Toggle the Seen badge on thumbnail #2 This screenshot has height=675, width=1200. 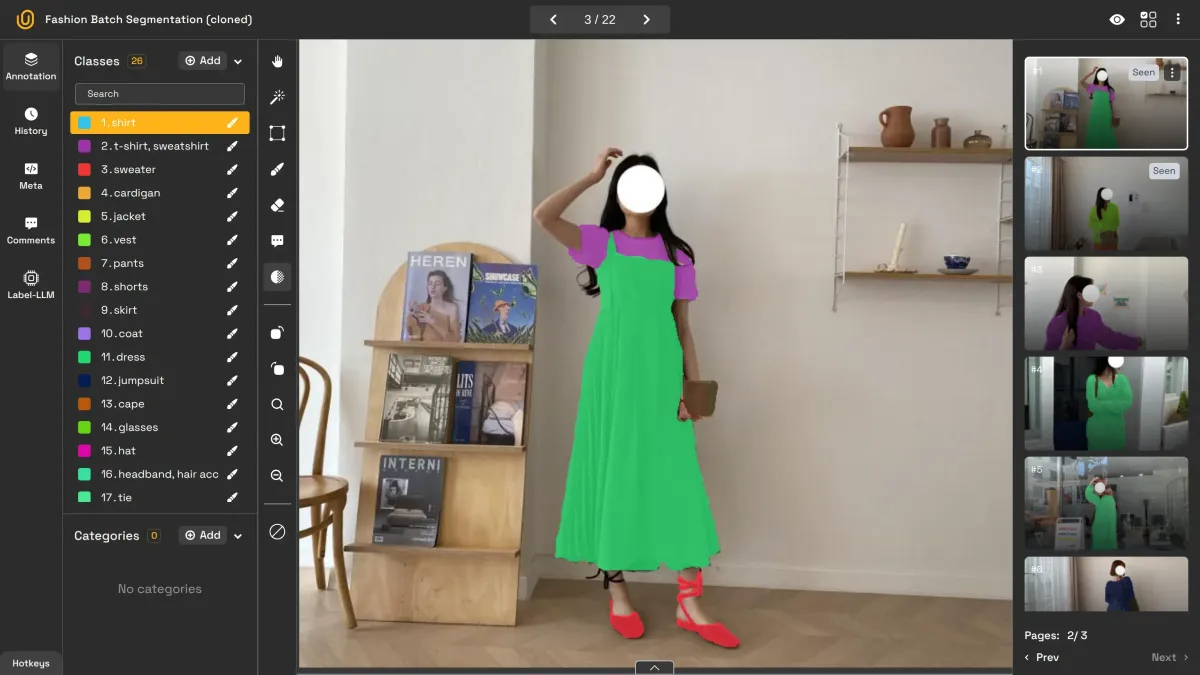(x=1163, y=170)
